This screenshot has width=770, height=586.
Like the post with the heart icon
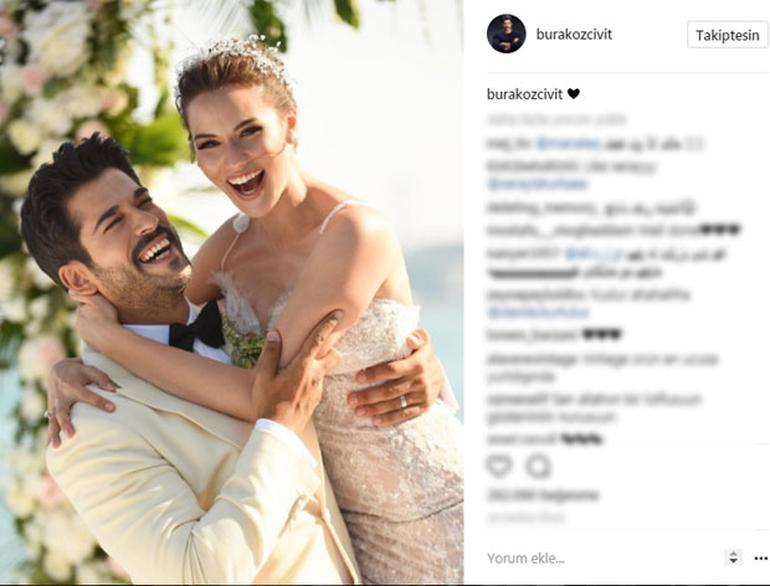(499, 466)
